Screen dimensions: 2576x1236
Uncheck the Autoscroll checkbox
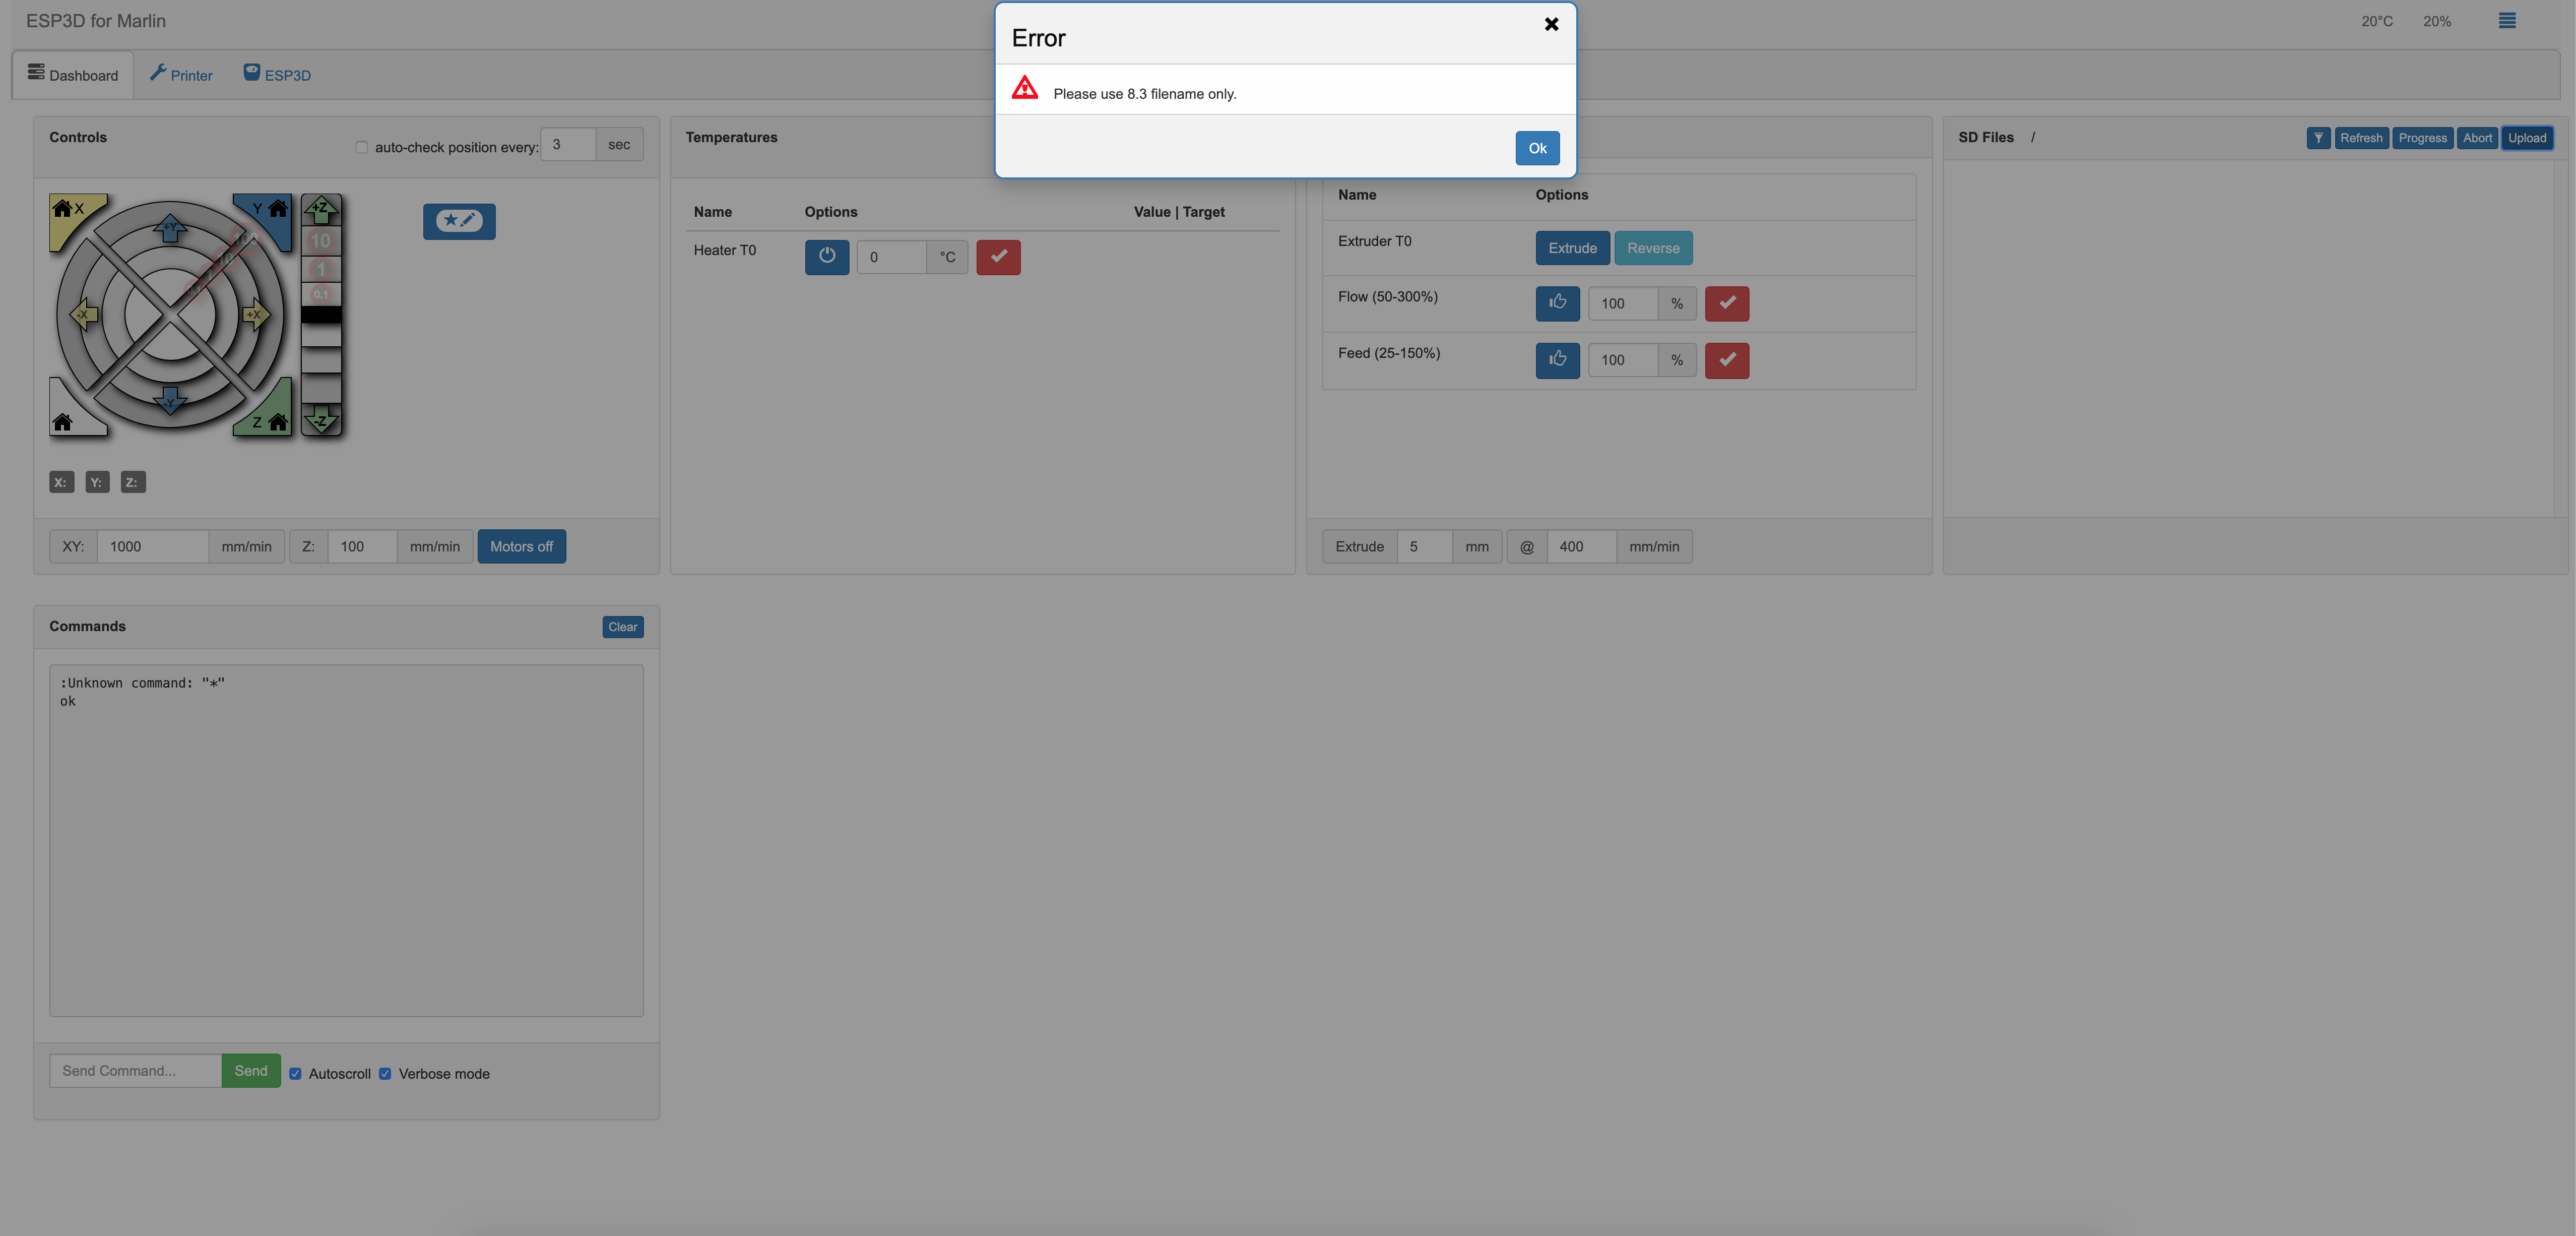[295, 1073]
